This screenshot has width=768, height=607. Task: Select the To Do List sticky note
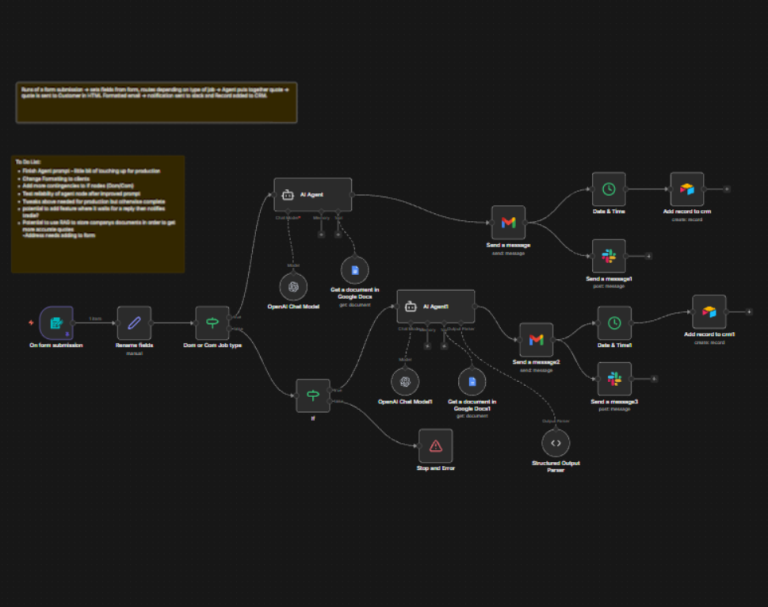pyautogui.click(x=98, y=213)
